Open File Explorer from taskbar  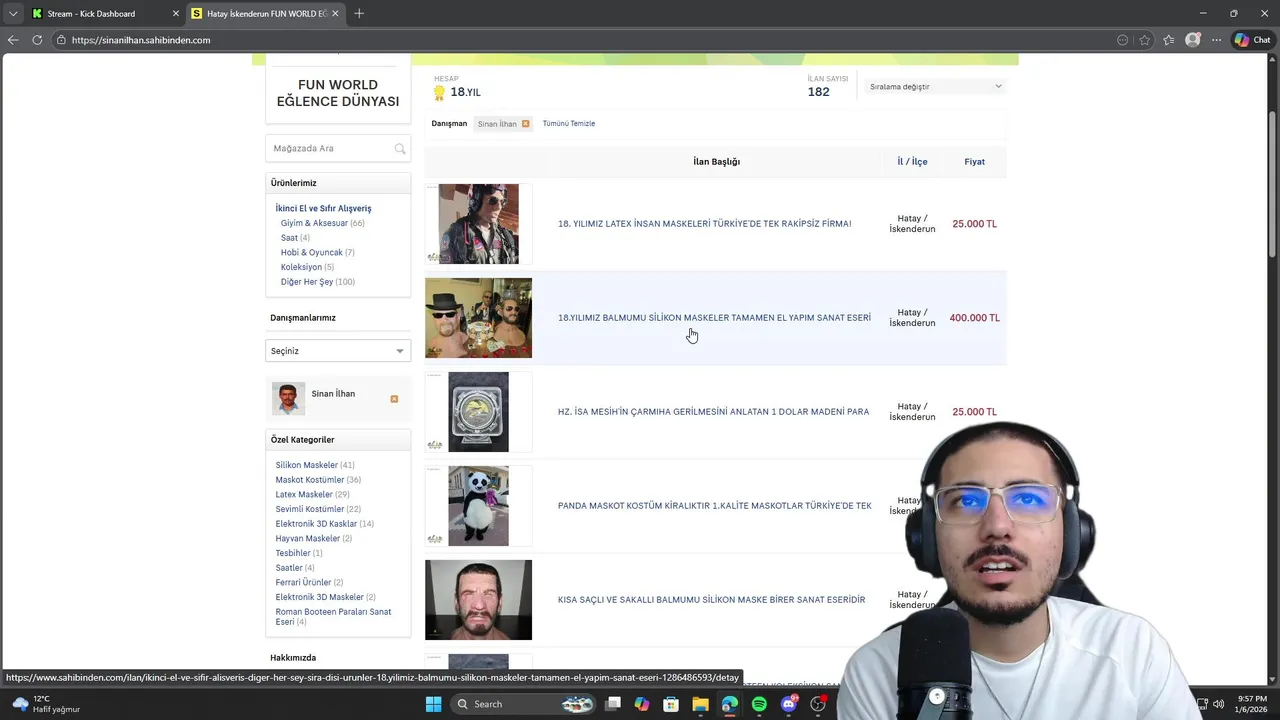[x=700, y=704]
